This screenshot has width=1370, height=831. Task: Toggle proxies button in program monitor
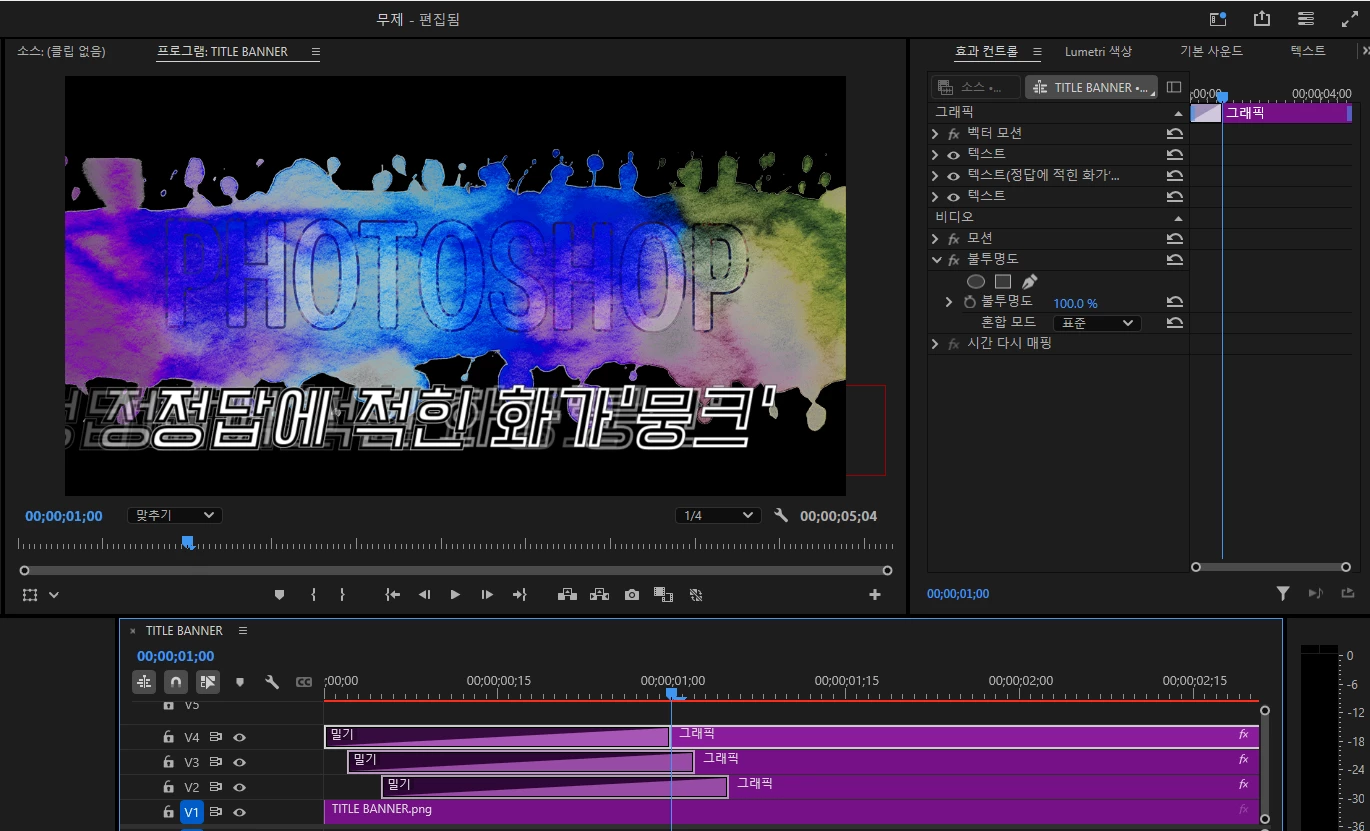(696, 594)
